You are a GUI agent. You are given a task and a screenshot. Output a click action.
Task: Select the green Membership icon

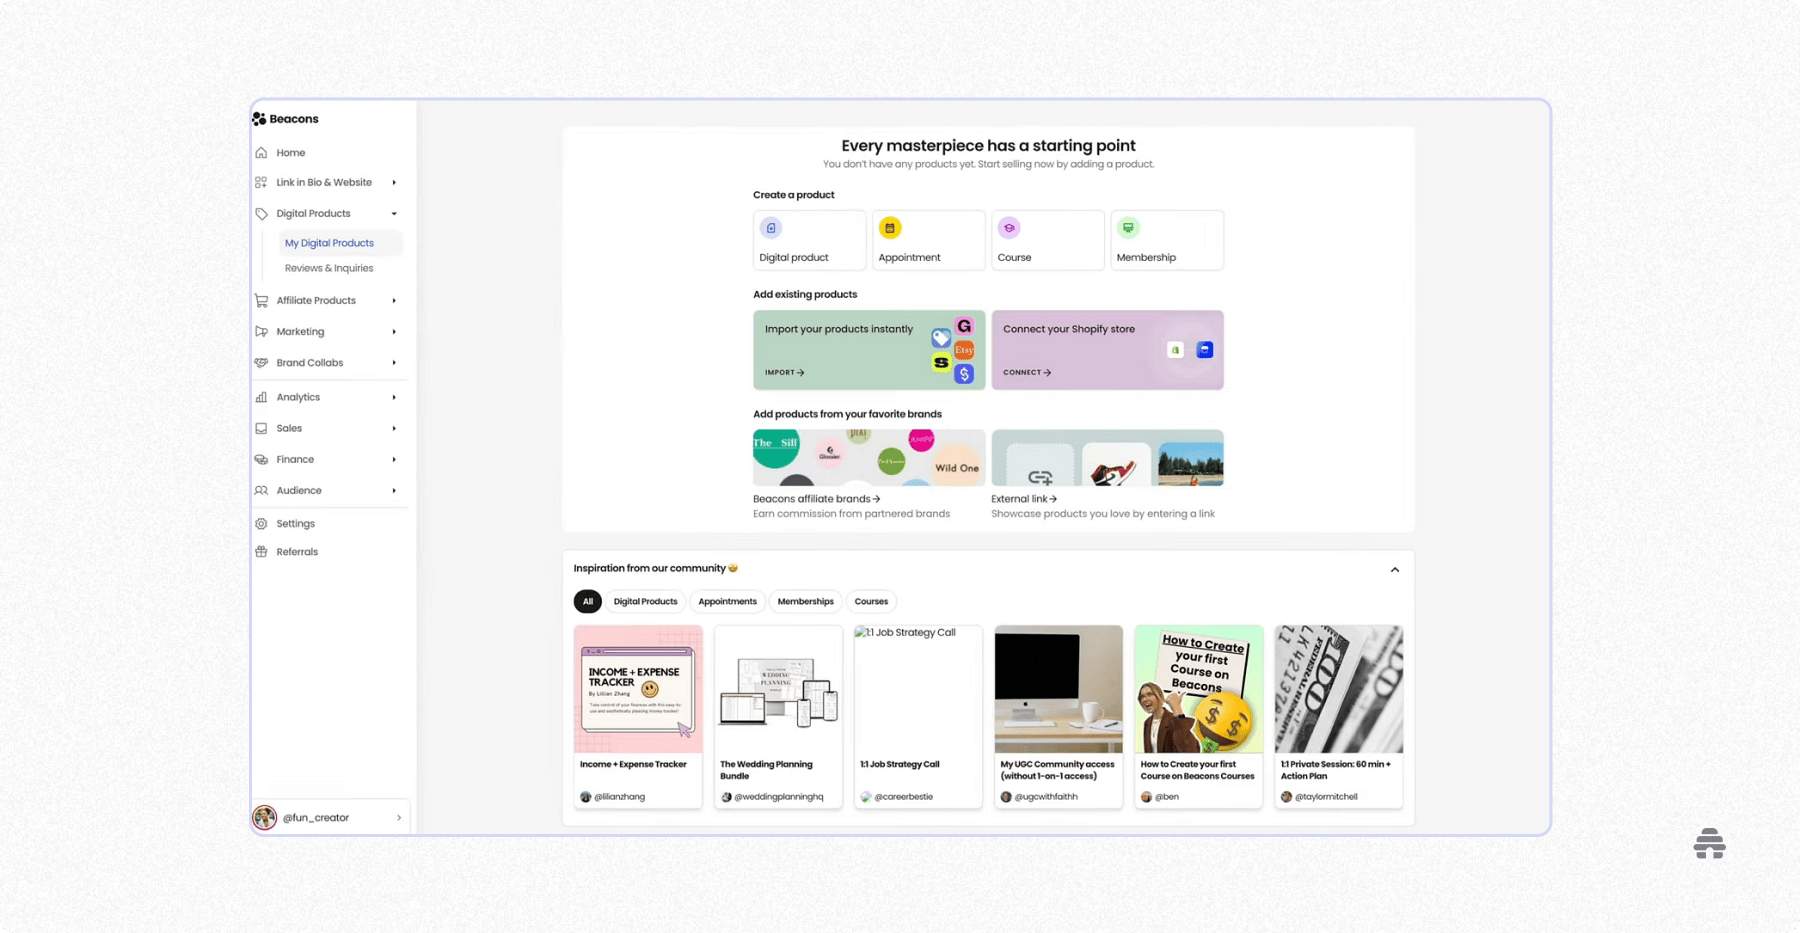pos(1128,227)
